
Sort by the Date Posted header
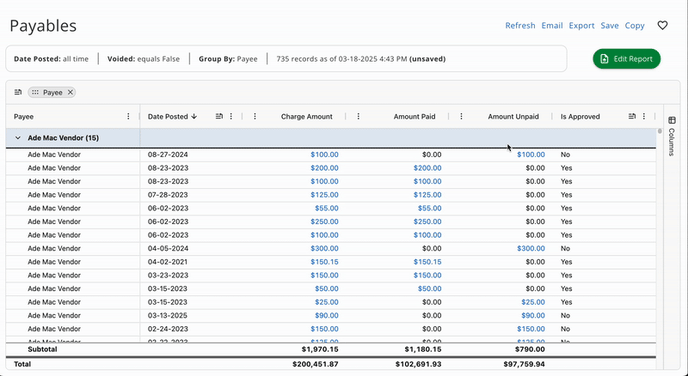(168, 116)
